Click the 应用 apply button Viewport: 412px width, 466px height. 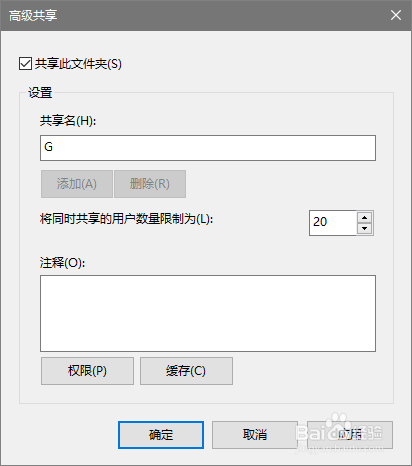(350, 435)
